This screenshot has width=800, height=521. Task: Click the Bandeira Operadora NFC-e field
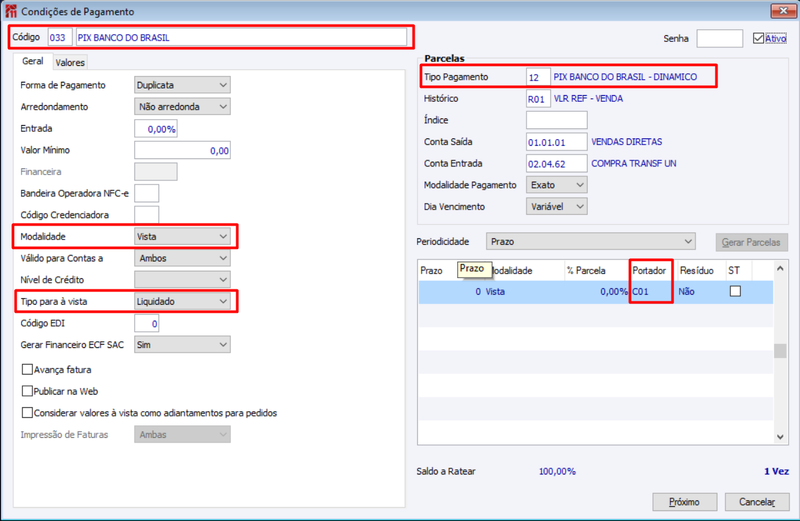pyautogui.click(x=146, y=194)
